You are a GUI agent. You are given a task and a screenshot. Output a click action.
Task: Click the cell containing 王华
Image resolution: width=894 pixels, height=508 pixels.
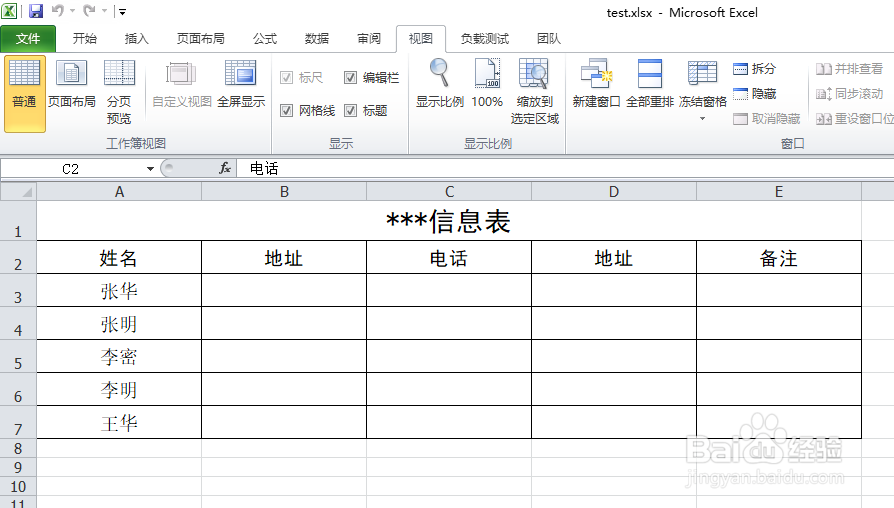point(119,422)
